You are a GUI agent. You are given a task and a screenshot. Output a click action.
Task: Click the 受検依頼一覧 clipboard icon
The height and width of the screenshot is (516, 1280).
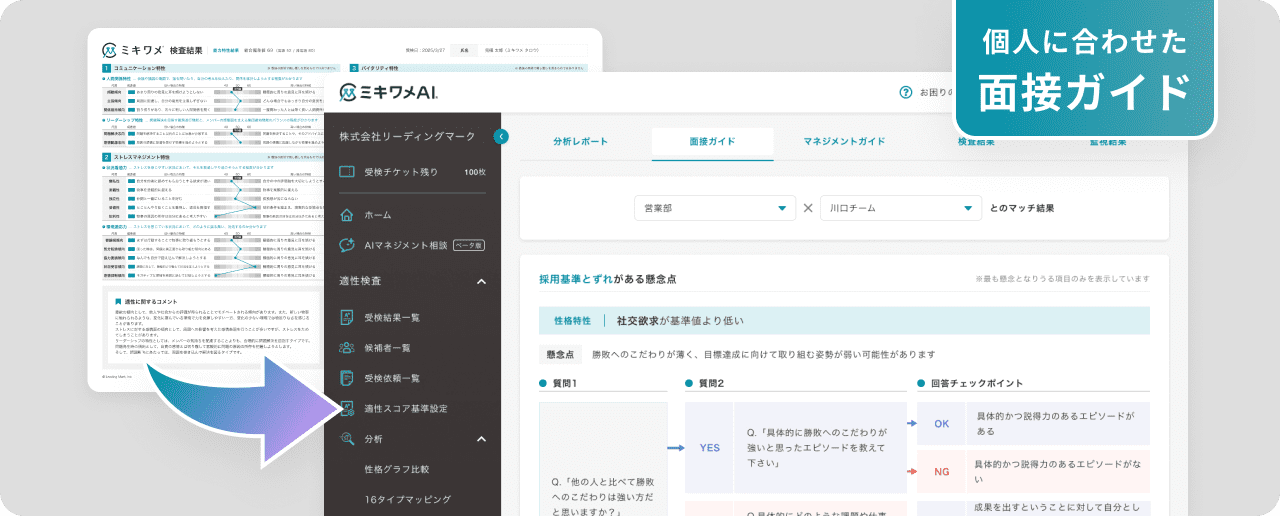pyautogui.click(x=347, y=378)
